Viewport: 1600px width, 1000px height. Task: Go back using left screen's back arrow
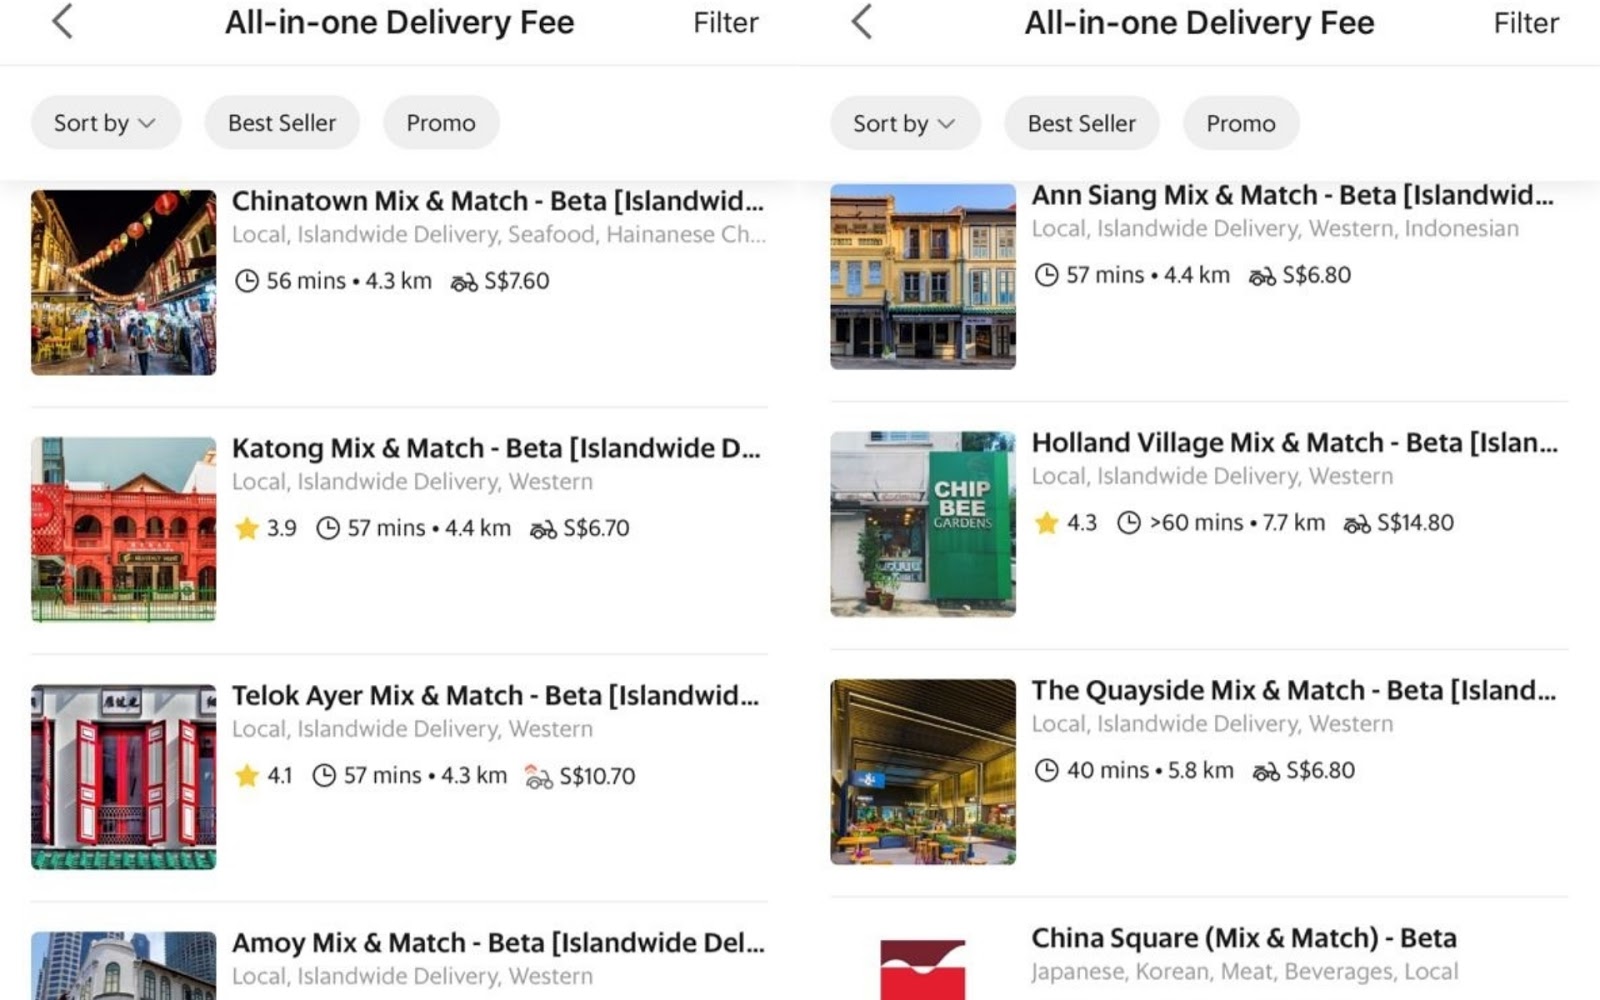click(x=62, y=21)
